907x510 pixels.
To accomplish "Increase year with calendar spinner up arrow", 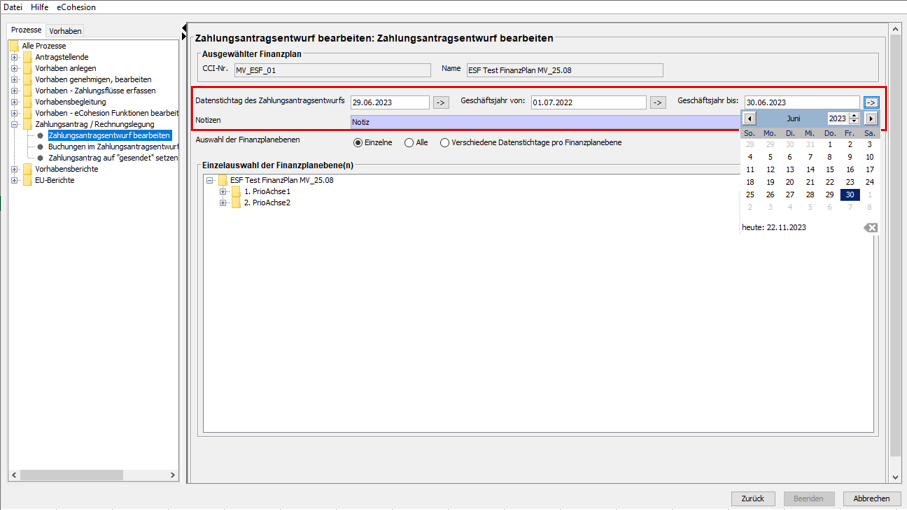I will tap(854, 115).
